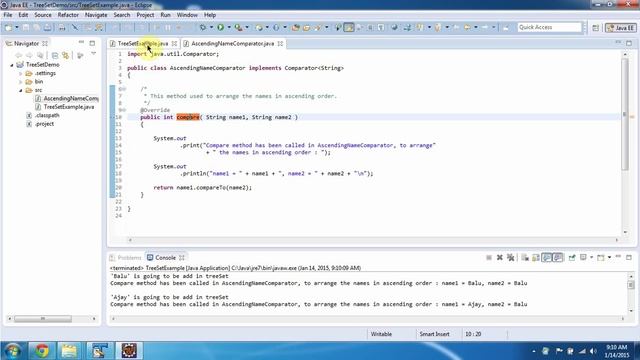Open the Window menu

pos(187,15)
